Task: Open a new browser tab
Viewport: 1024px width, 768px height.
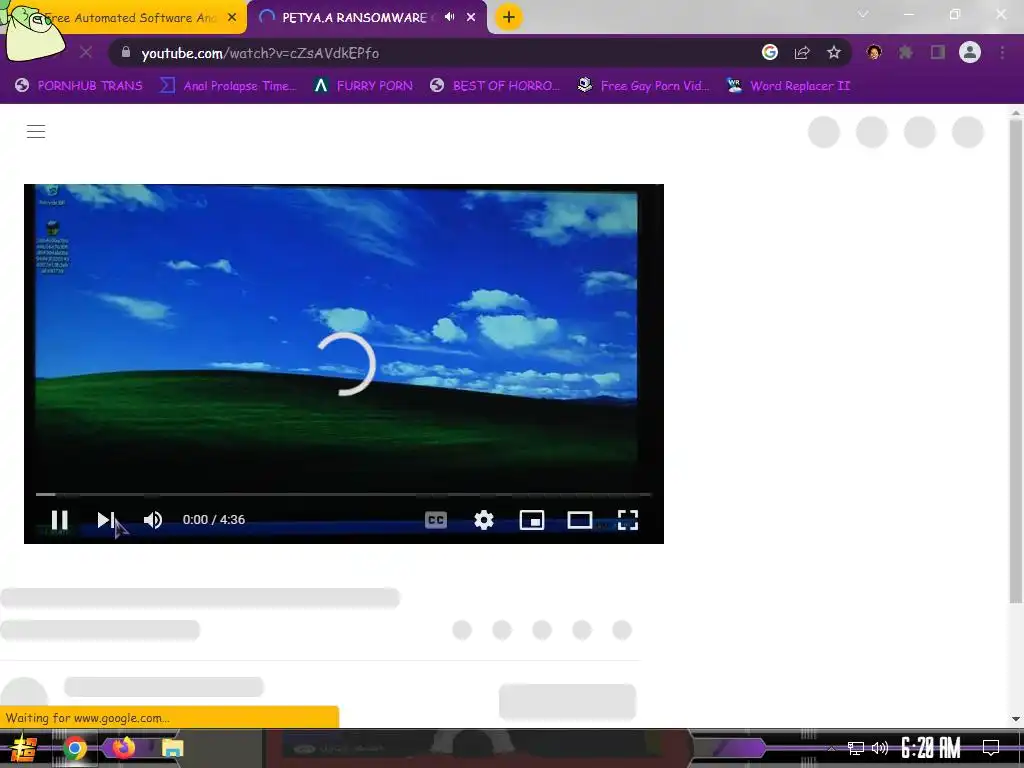Action: point(508,17)
